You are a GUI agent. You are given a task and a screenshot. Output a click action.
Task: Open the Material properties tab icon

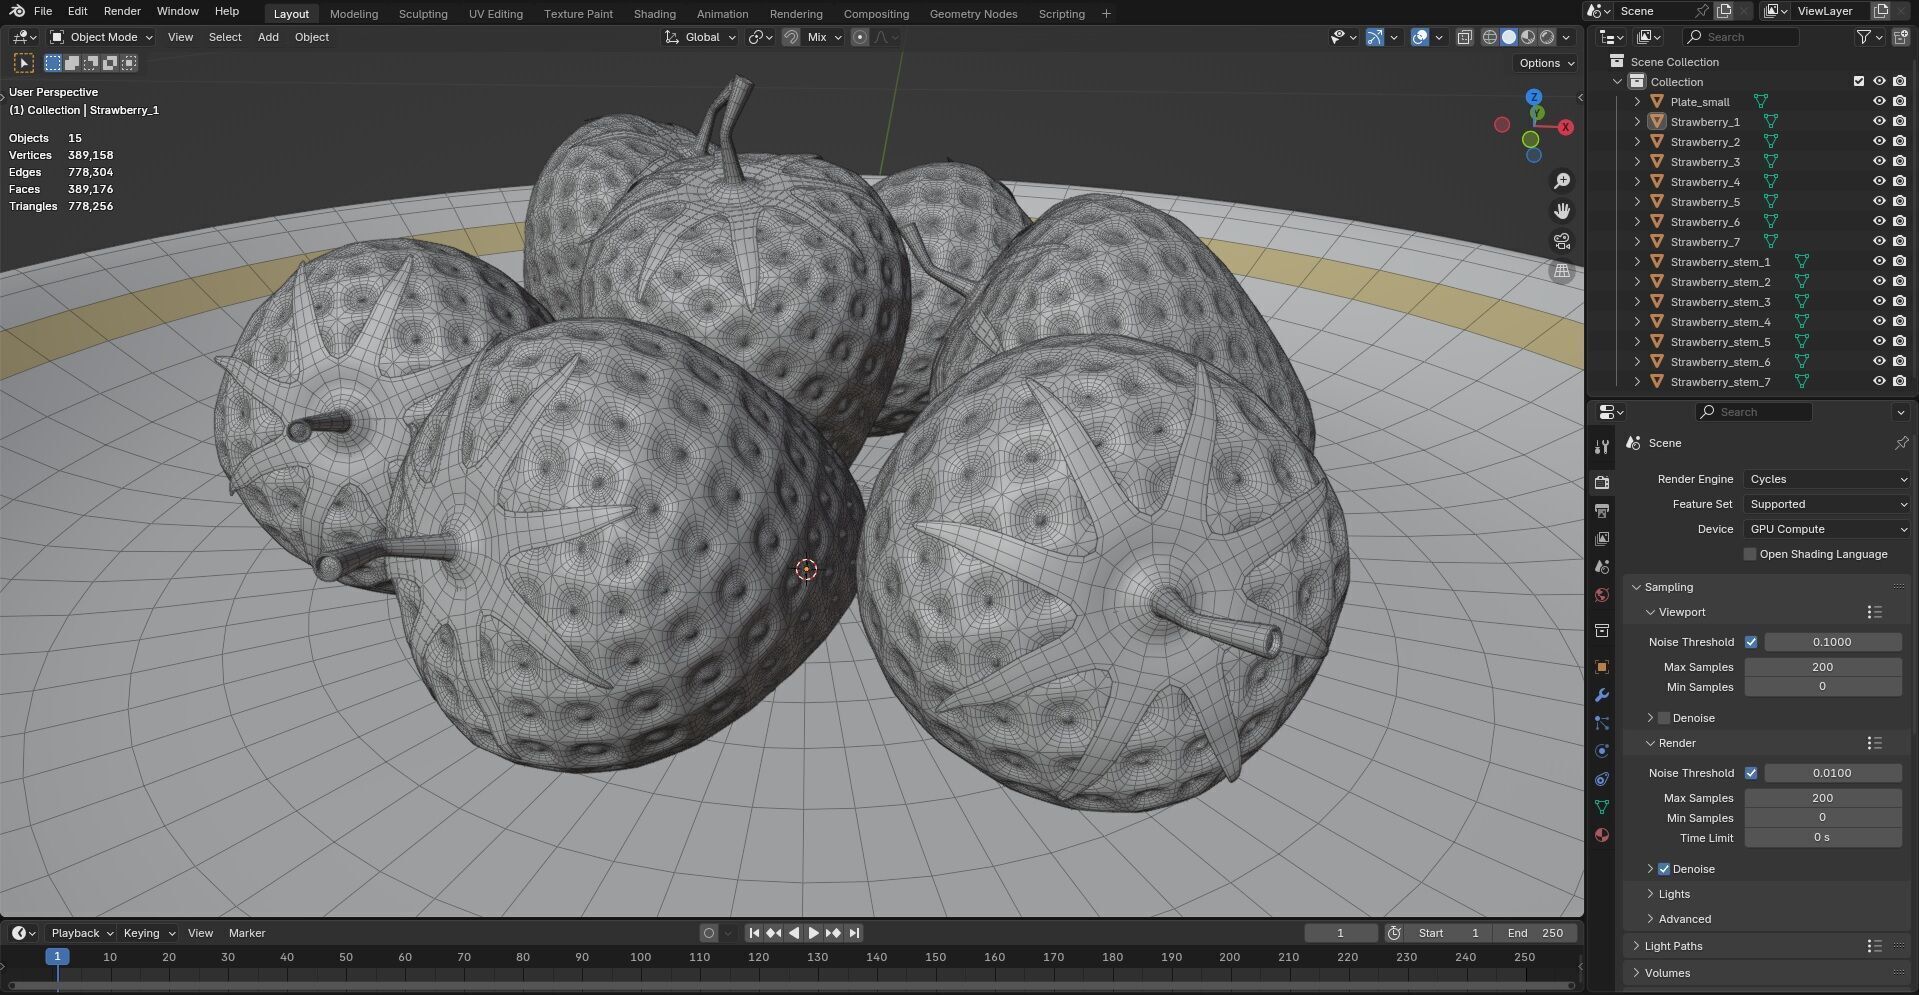[x=1602, y=835]
